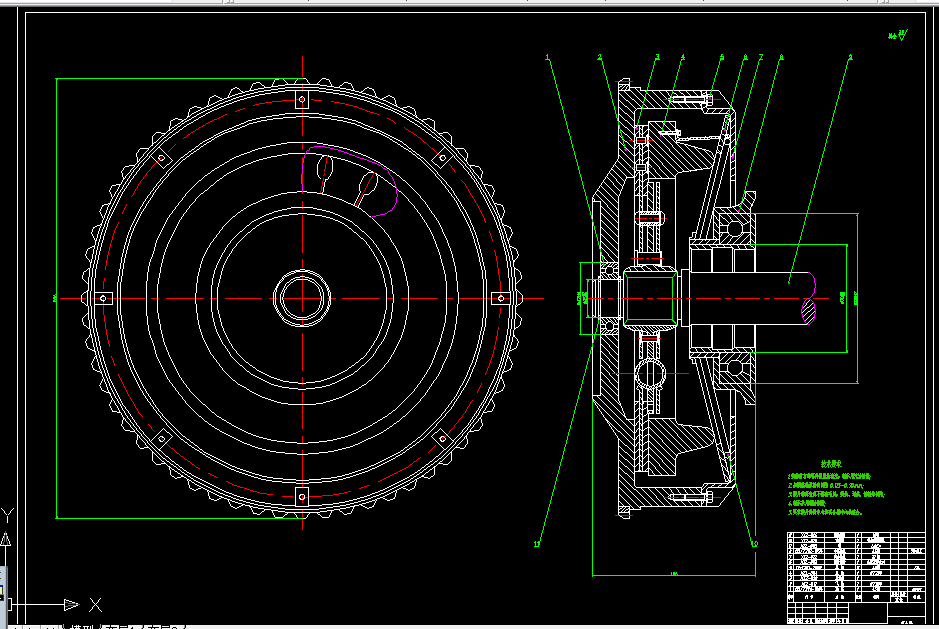The height and width of the screenshot is (629, 939).
Task: Select part balloon number 3
Action: (x=657, y=58)
